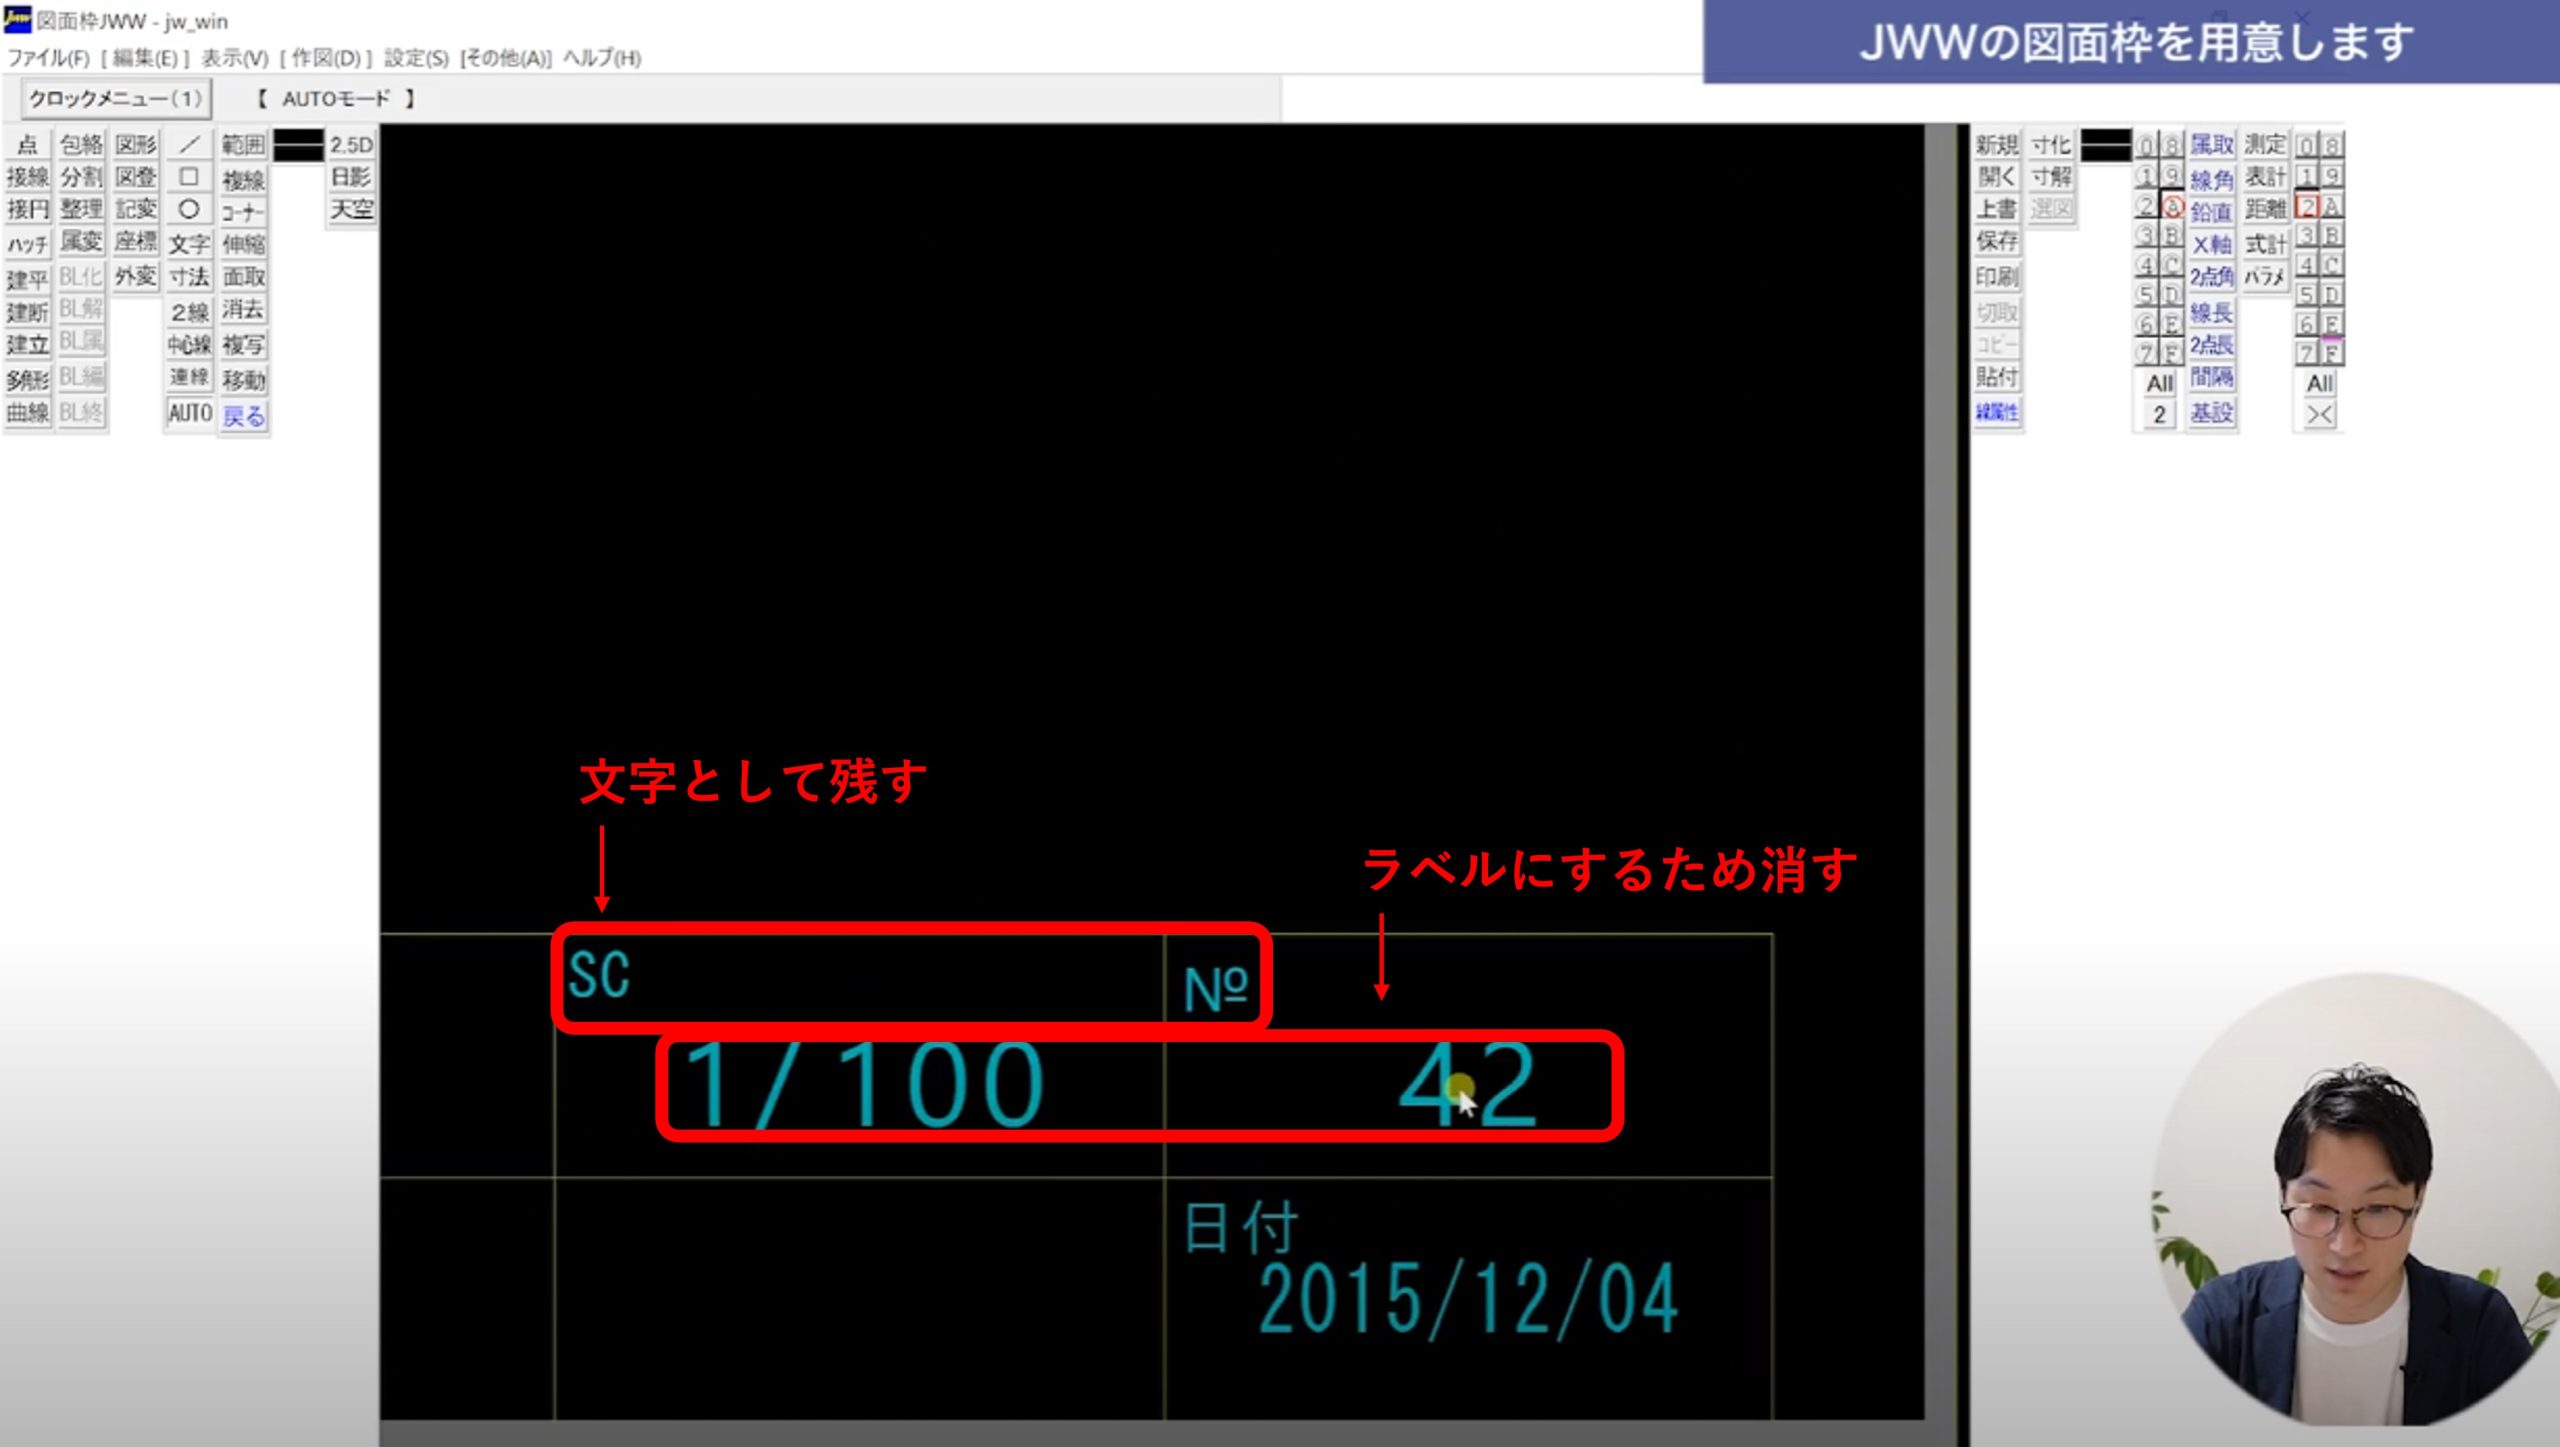Screen dimensions: 2560x1447
Task: Open the 線属性 line attribute settings
Action: [1997, 412]
